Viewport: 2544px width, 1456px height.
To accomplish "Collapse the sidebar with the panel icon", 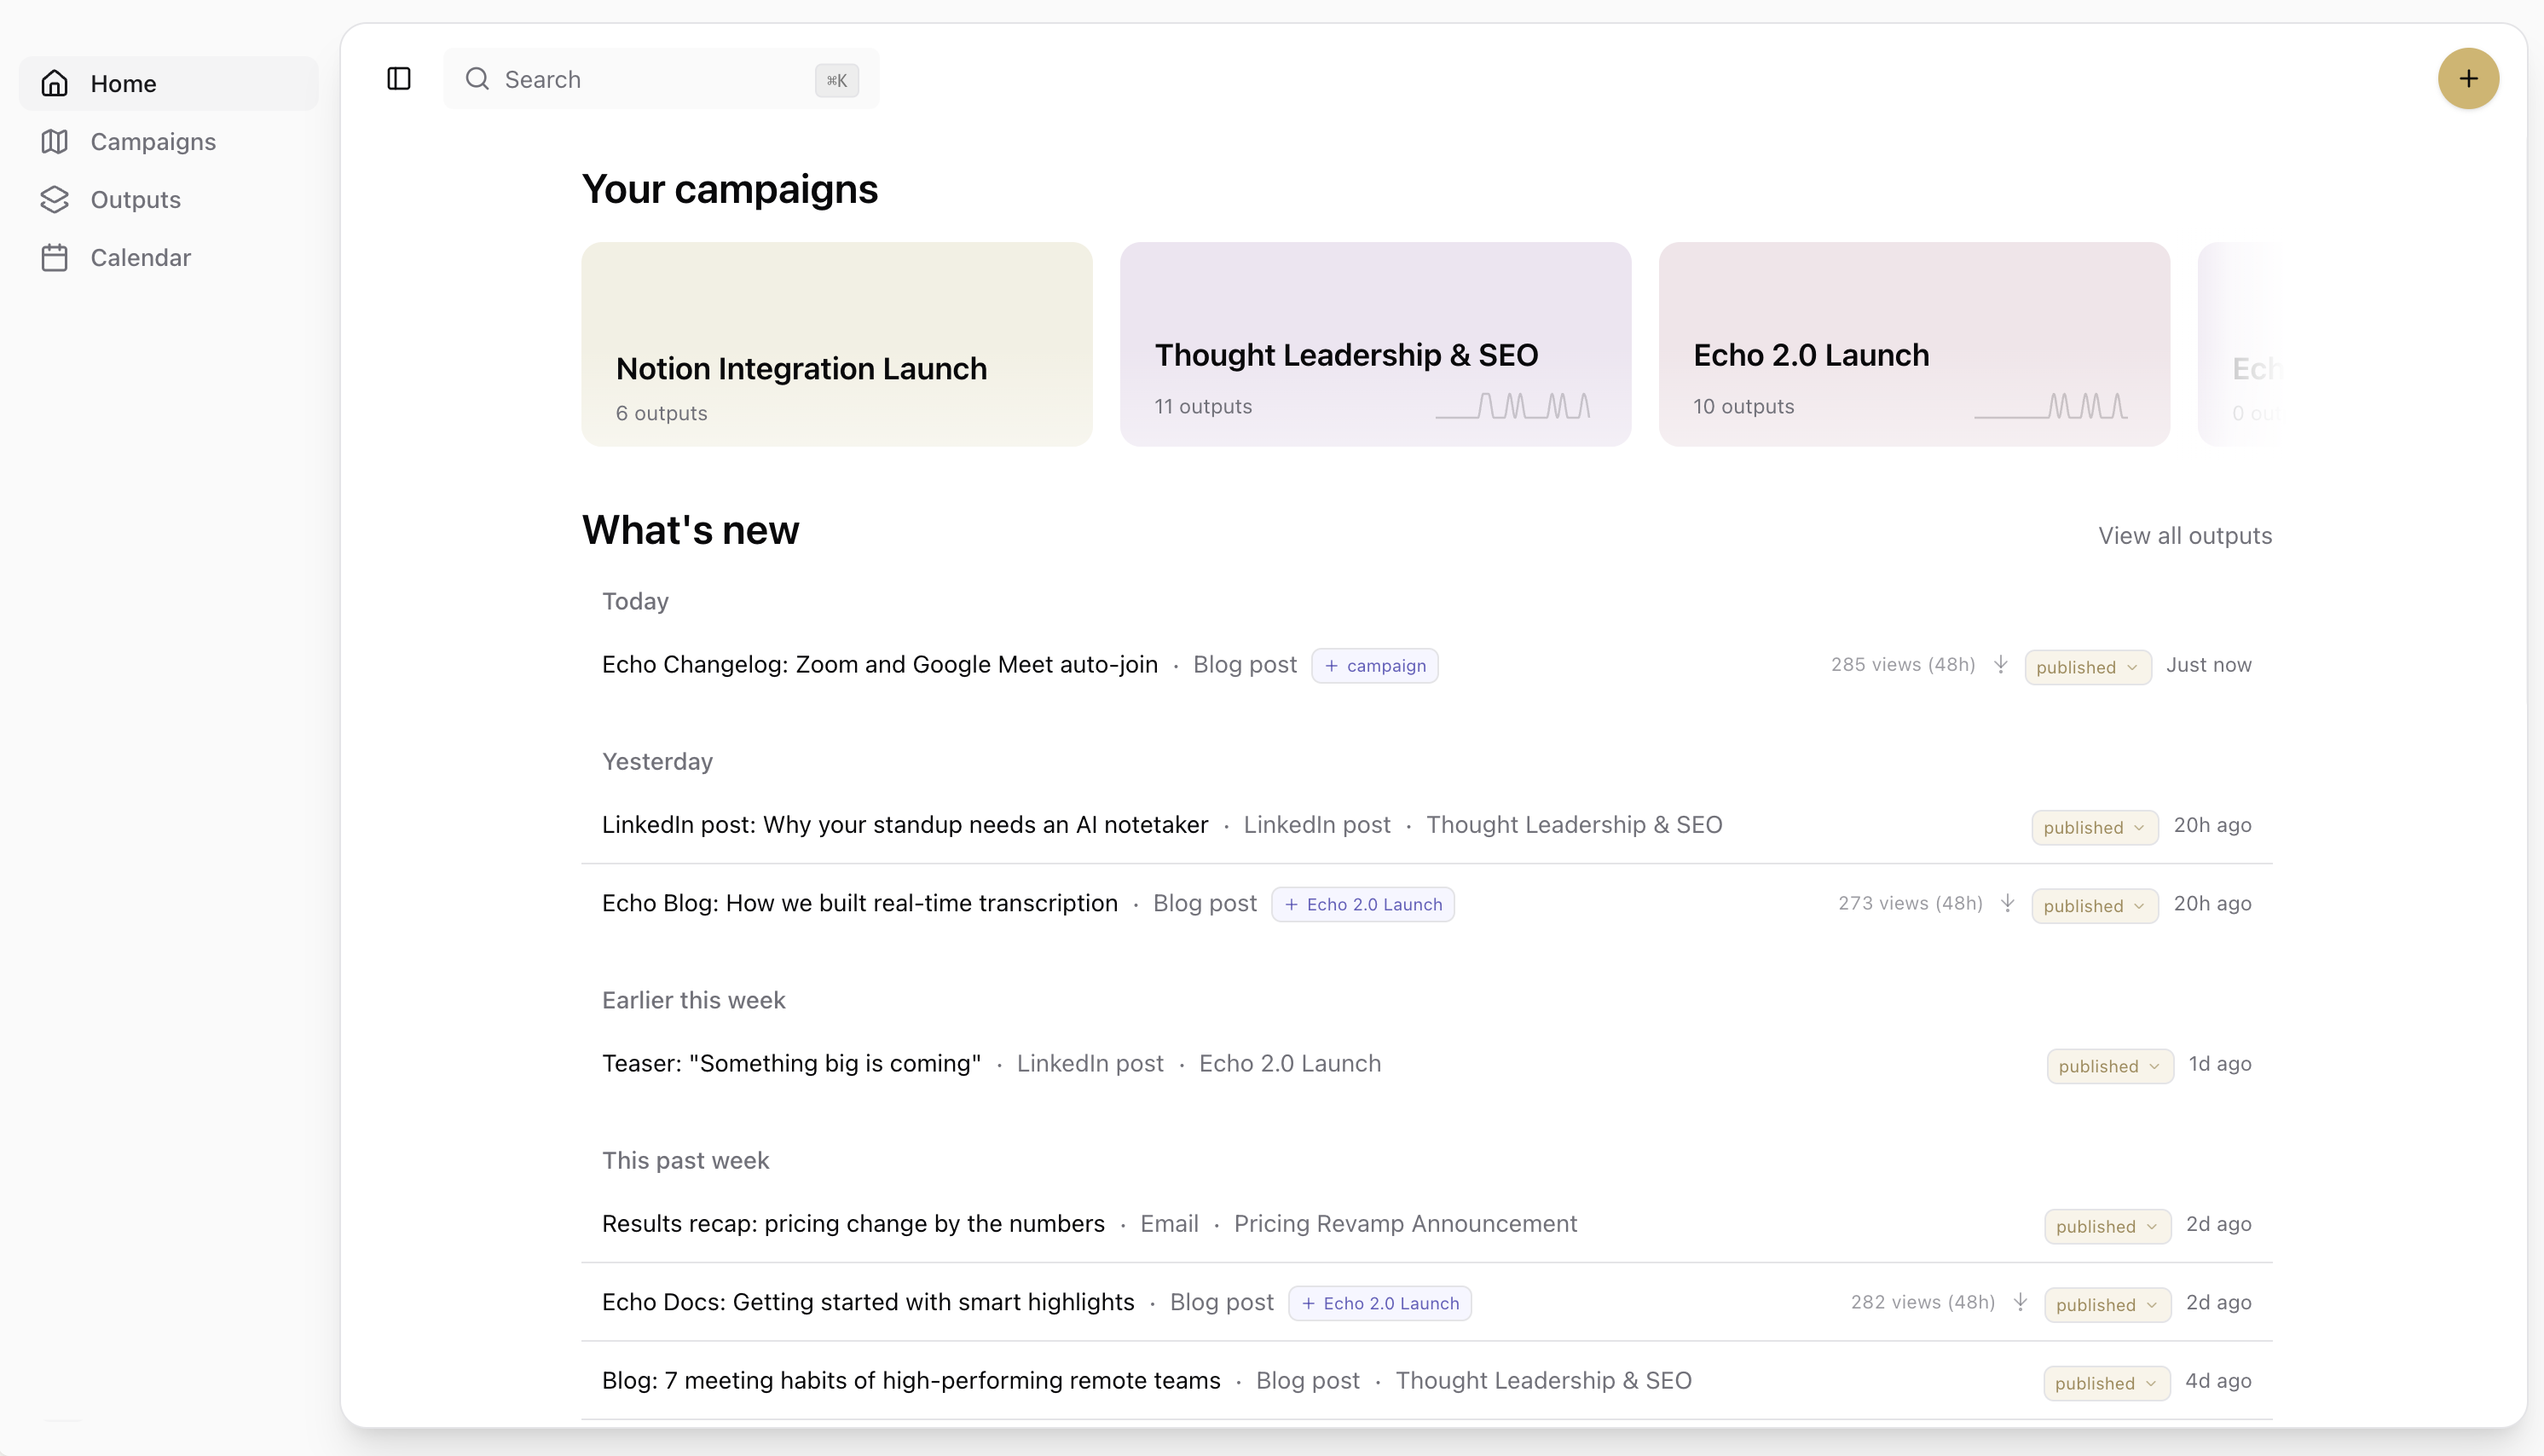I will coord(398,79).
